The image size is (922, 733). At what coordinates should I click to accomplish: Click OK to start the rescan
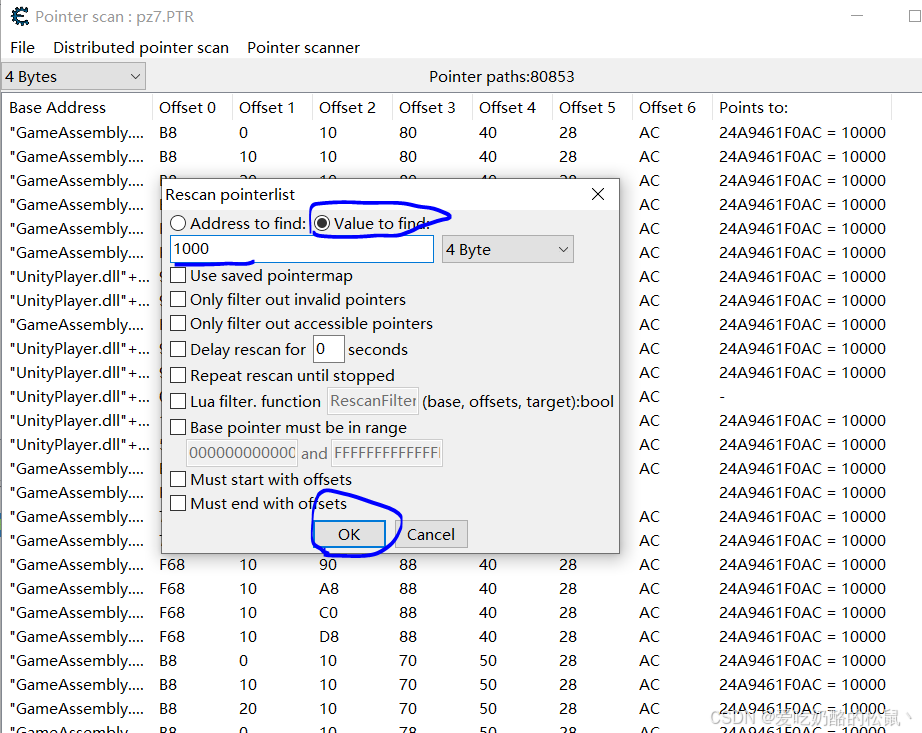pyautogui.click(x=349, y=534)
